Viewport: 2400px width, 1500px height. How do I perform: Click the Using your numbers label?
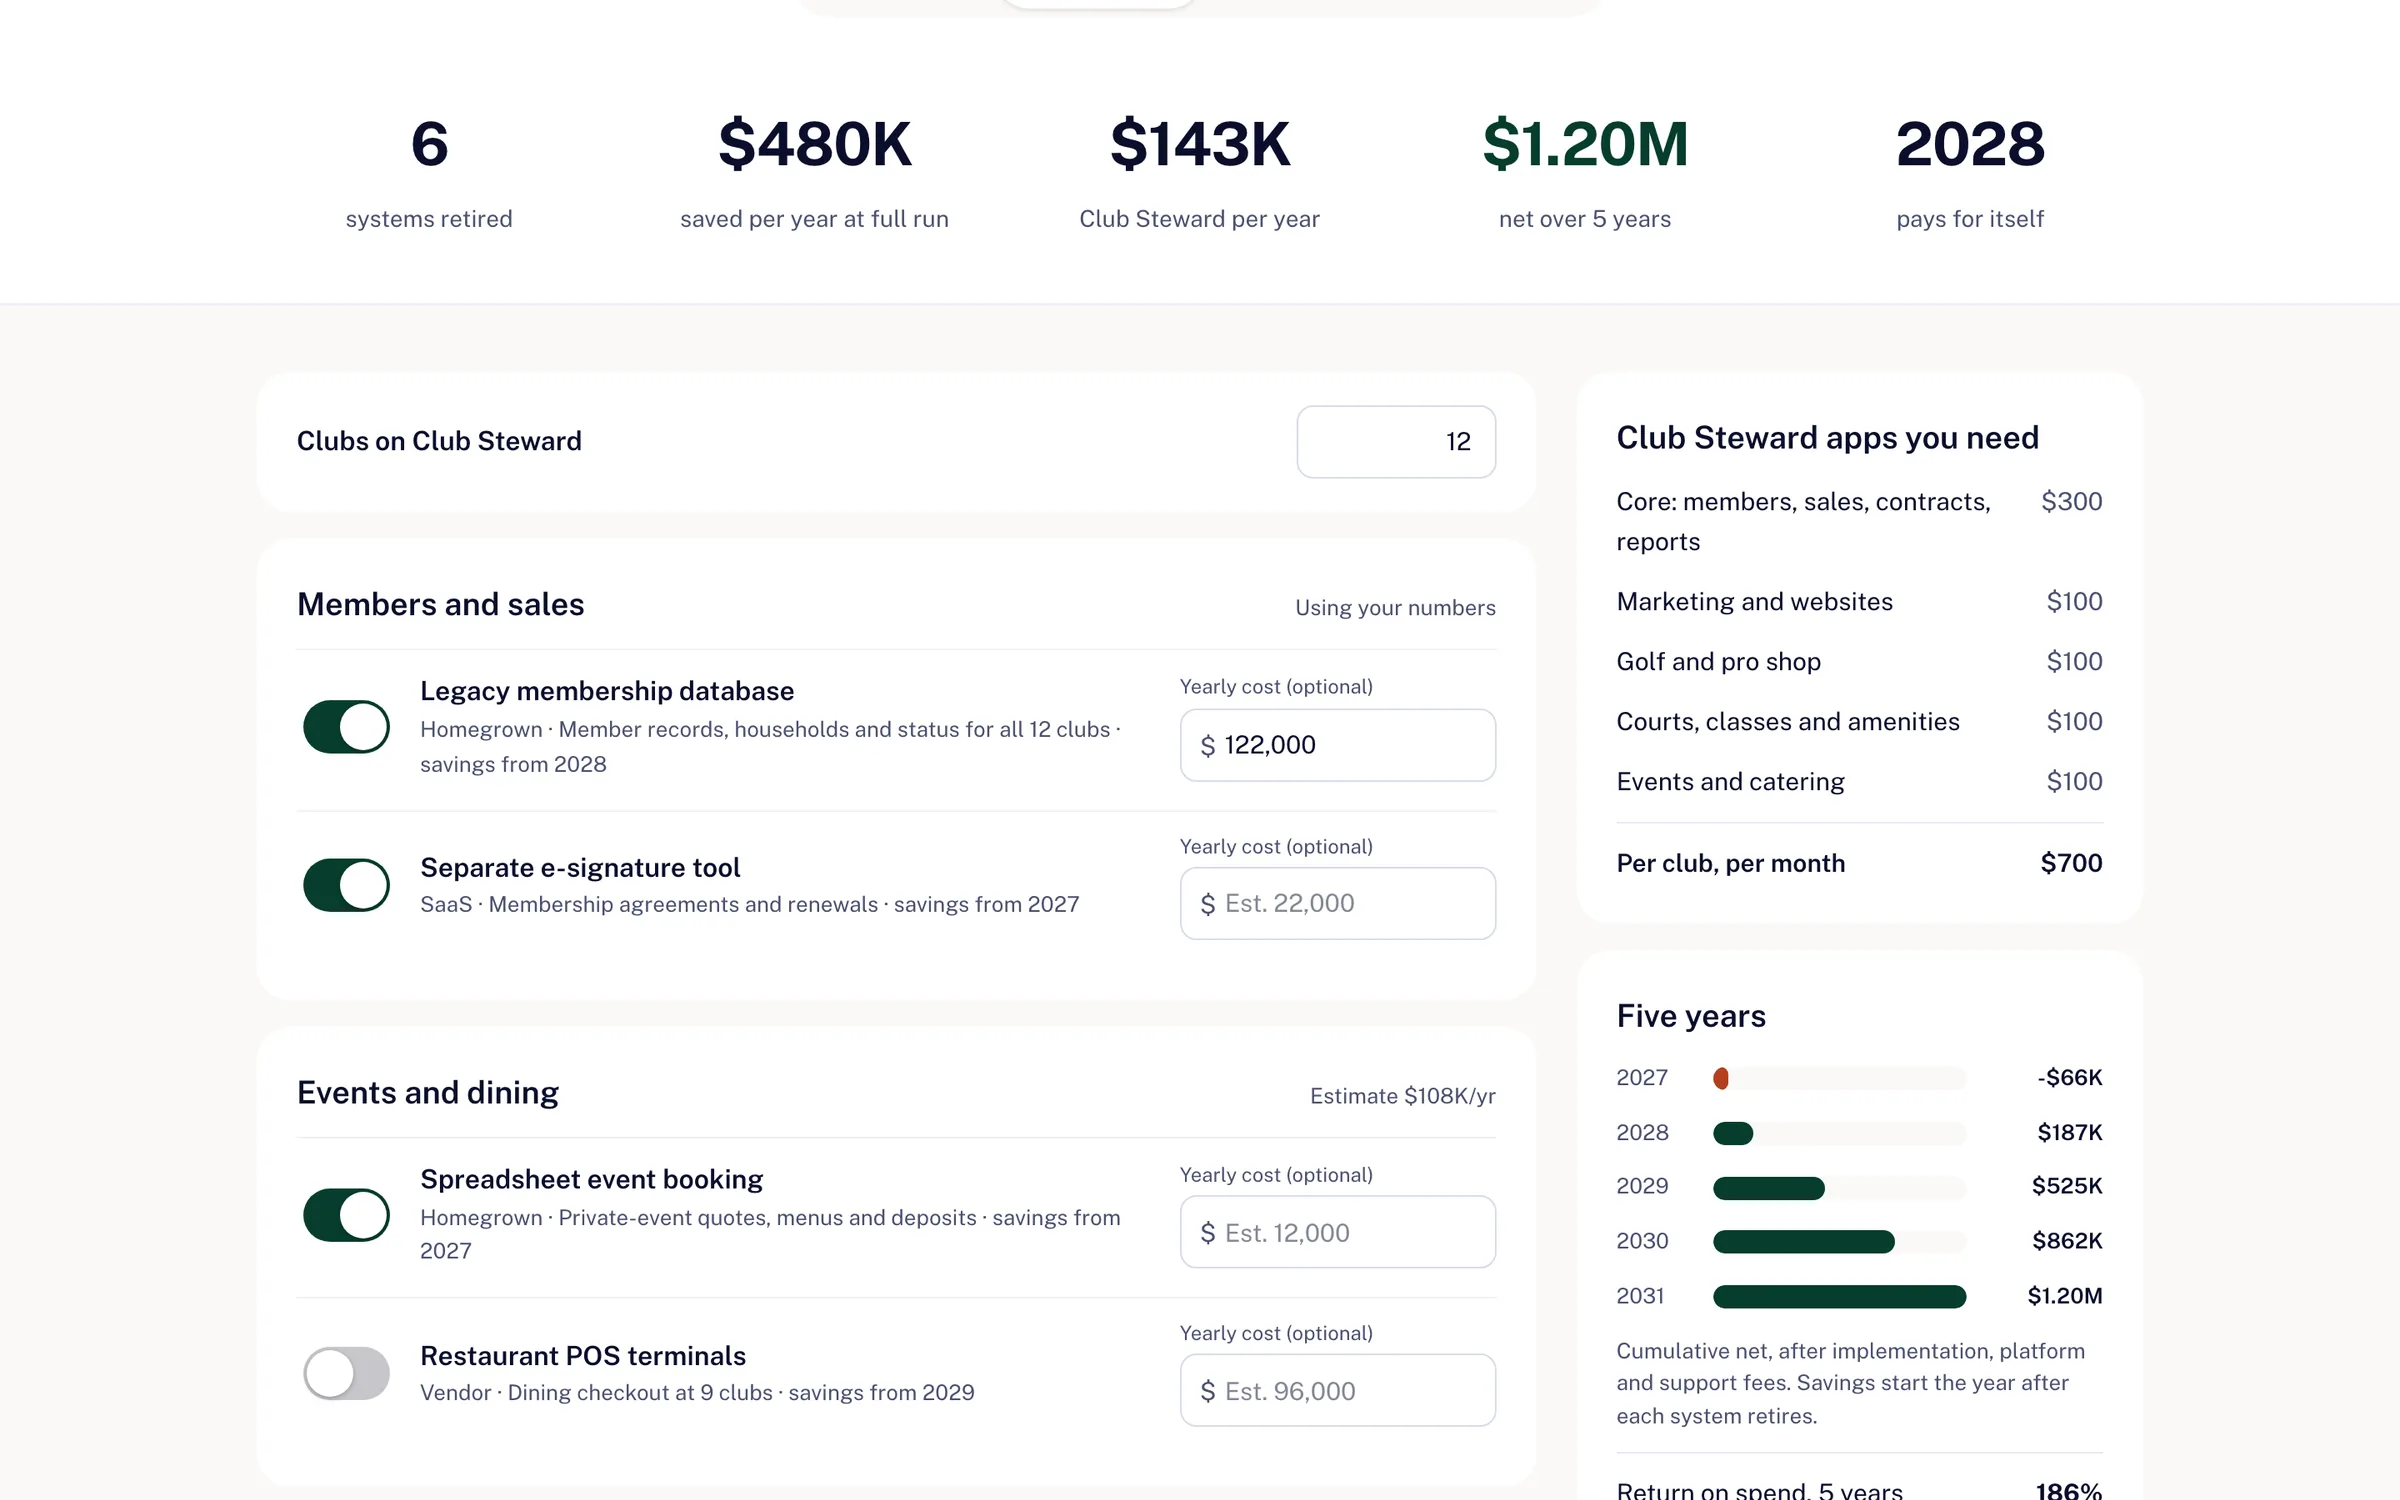pyautogui.click(x=1395, y=608)
